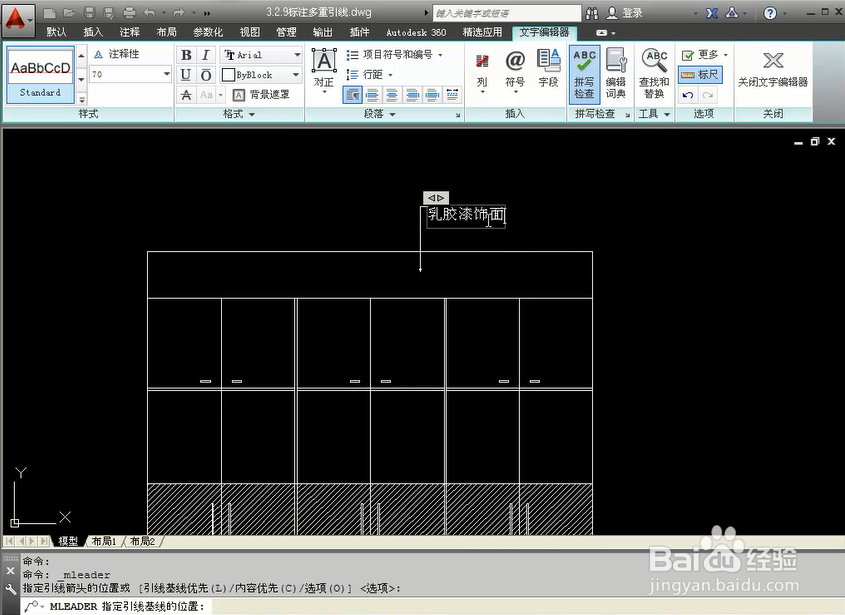Click the command line wrench customize icon
The image size is (845, 615).
10,589
